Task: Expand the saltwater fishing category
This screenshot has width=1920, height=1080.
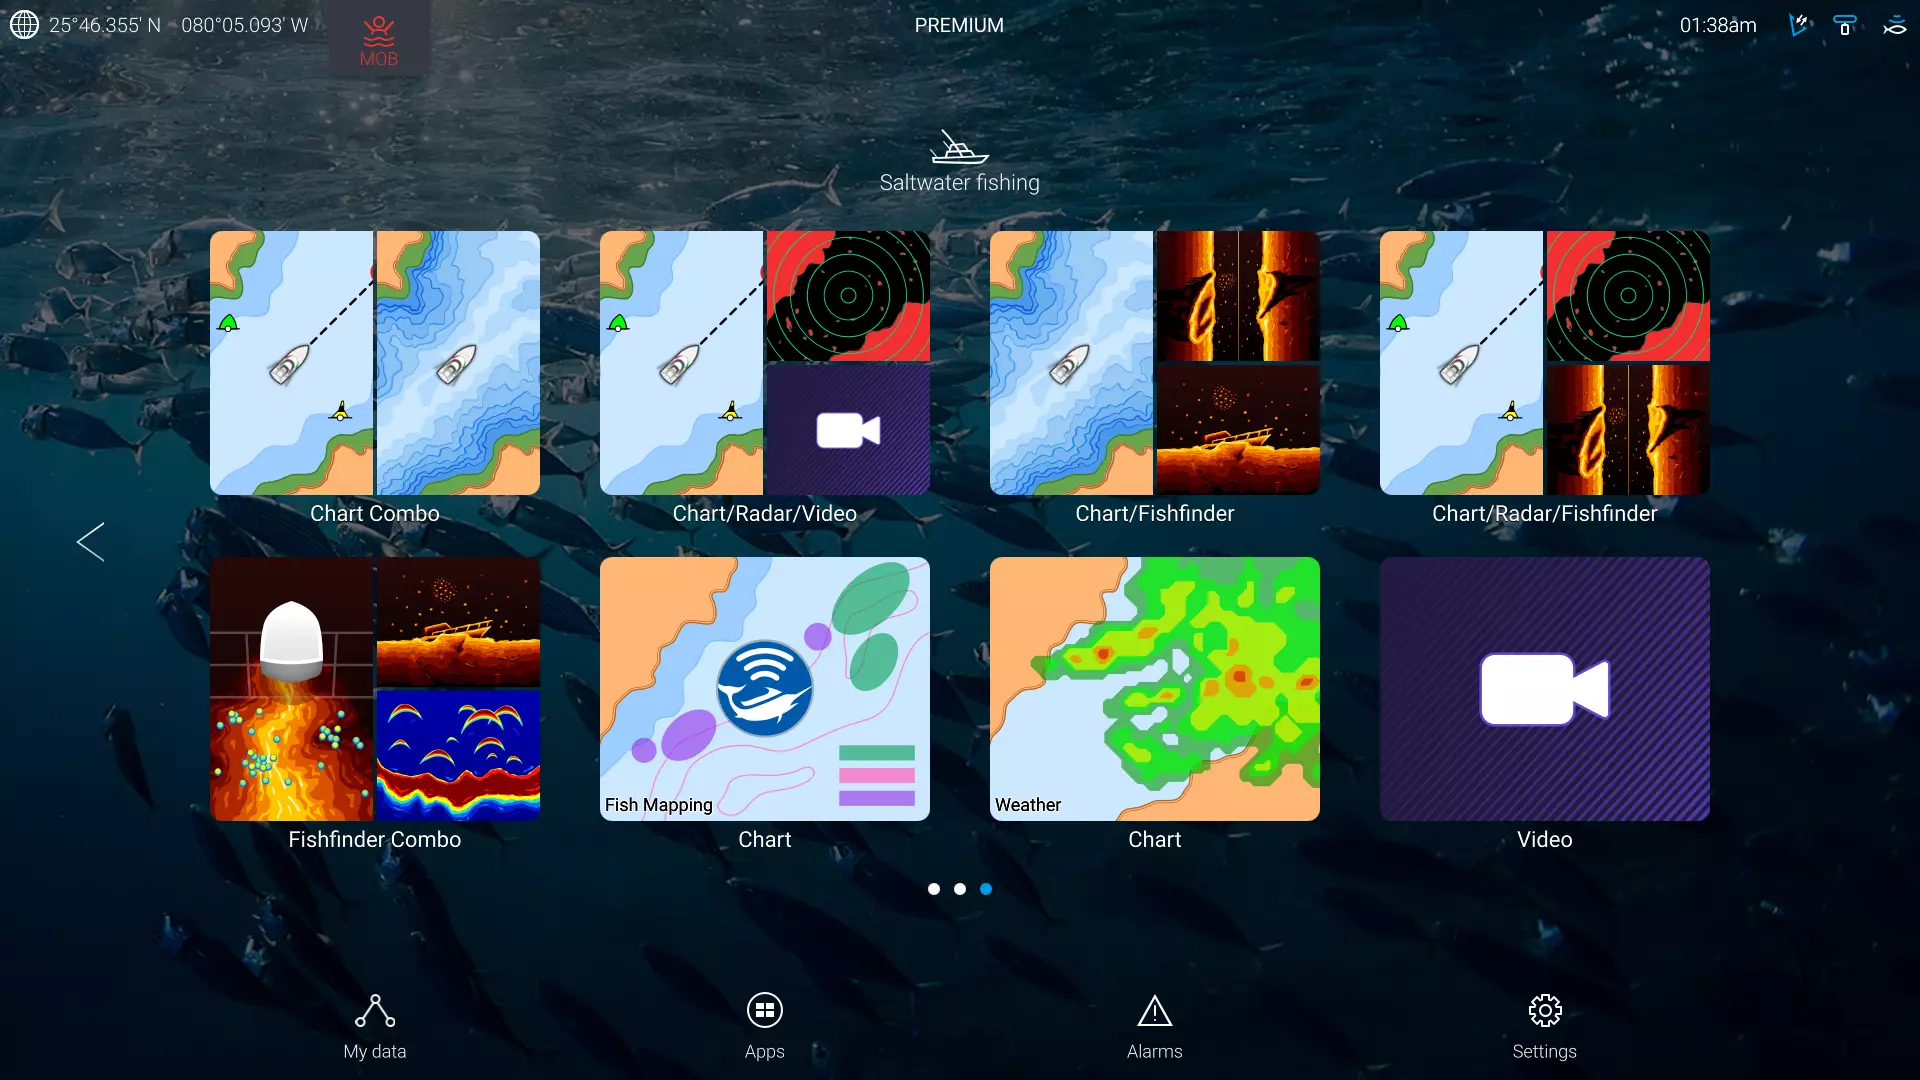Action: tap(960, 157)
